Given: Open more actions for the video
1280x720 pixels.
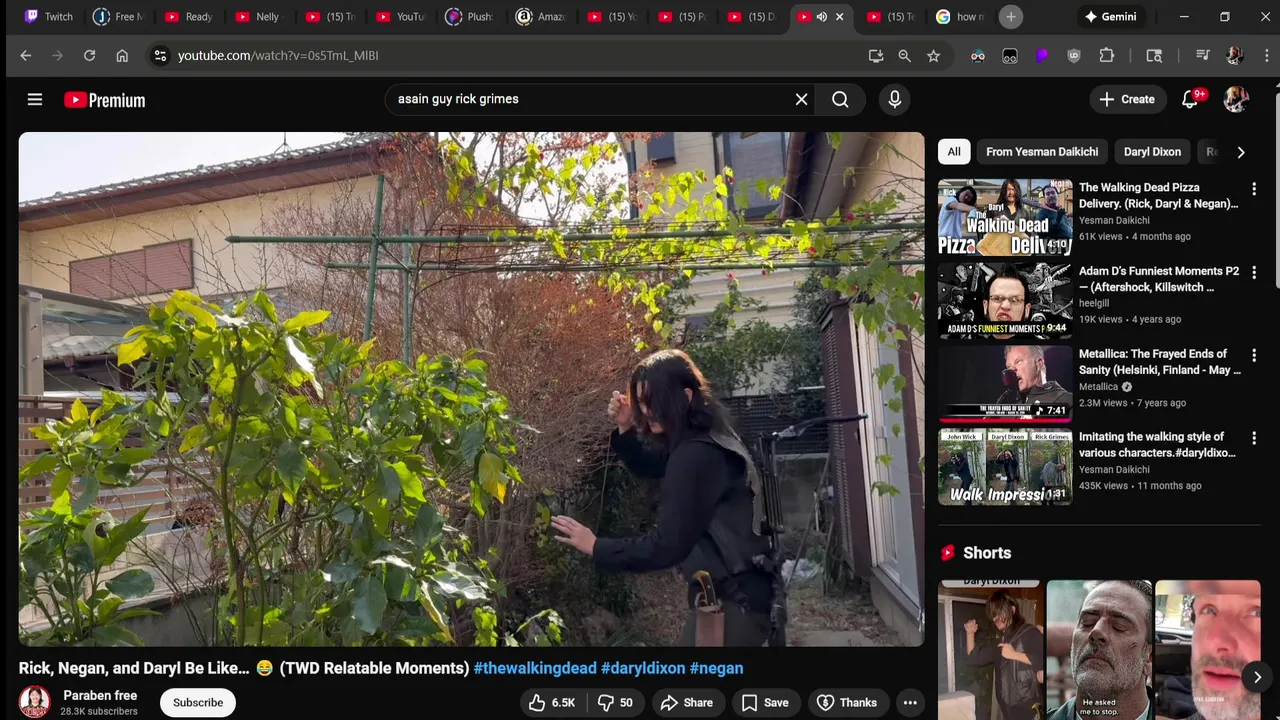Looking at the screenshot, I should 910,702.
